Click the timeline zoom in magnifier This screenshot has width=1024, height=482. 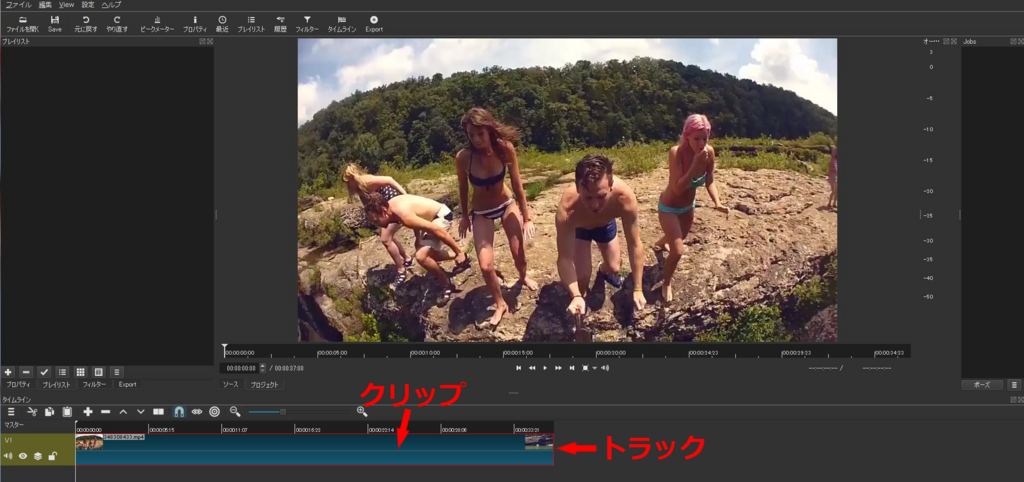362,411
